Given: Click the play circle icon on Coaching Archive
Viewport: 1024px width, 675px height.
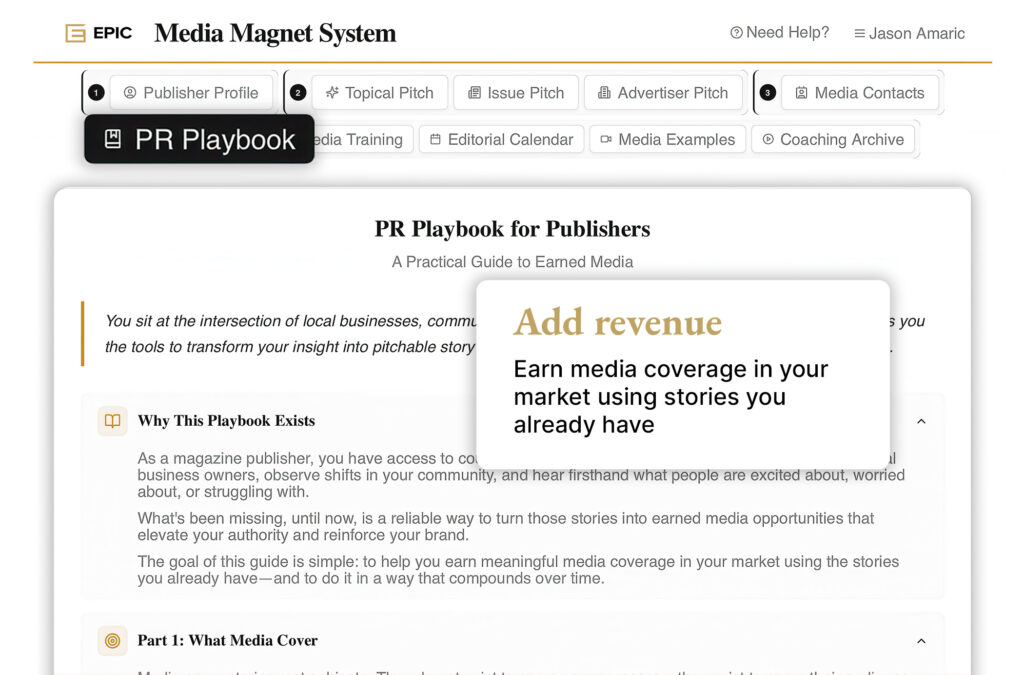Looking at the screenshot, I should coord(768,139).
